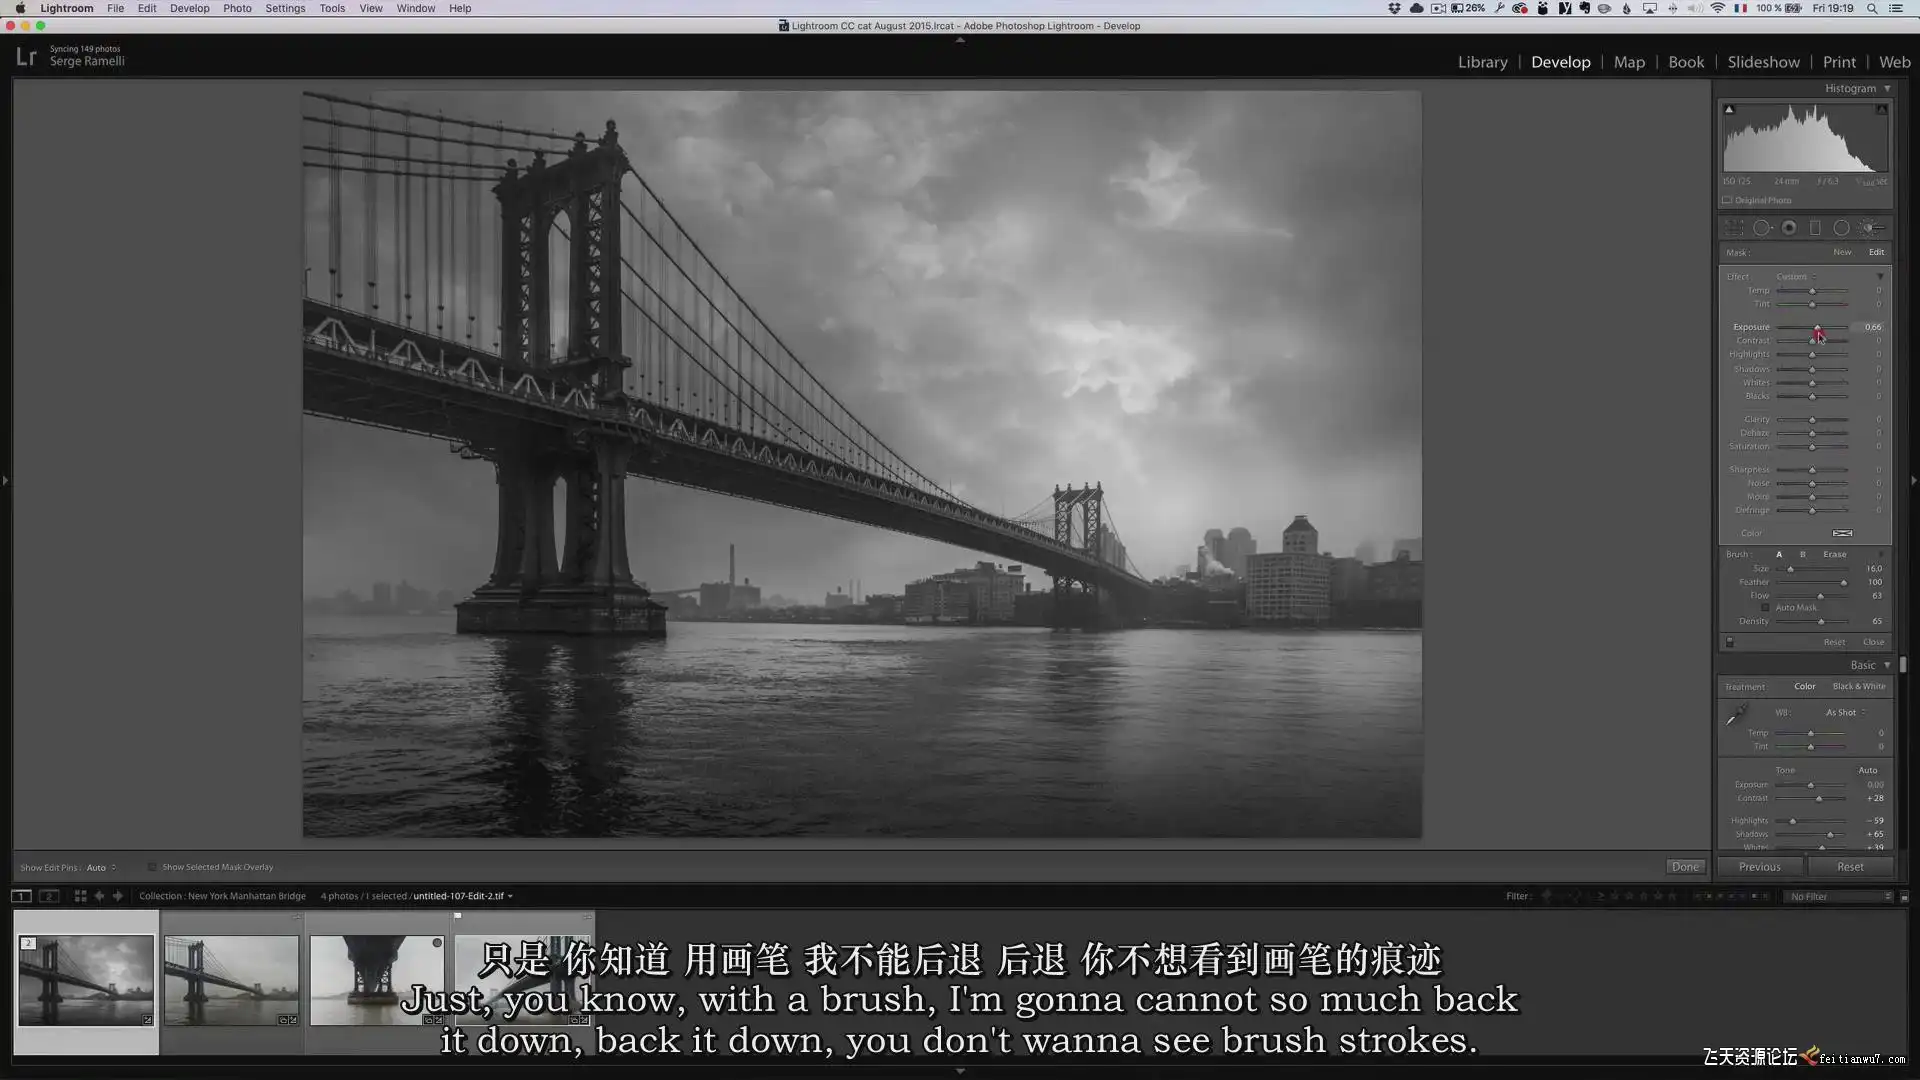Click the Exposure value field 0.66
This screenshot has height=1080, width=1920.
1872,327
